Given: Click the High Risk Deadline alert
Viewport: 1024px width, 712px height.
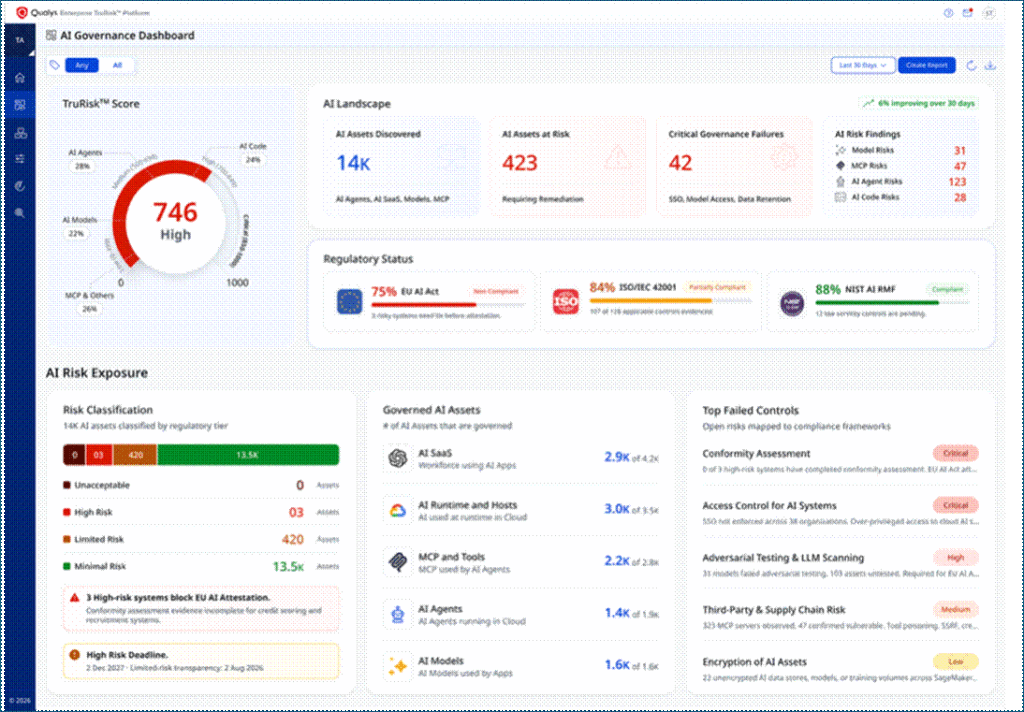Looking at the screenshot, I should pos(201,661).
